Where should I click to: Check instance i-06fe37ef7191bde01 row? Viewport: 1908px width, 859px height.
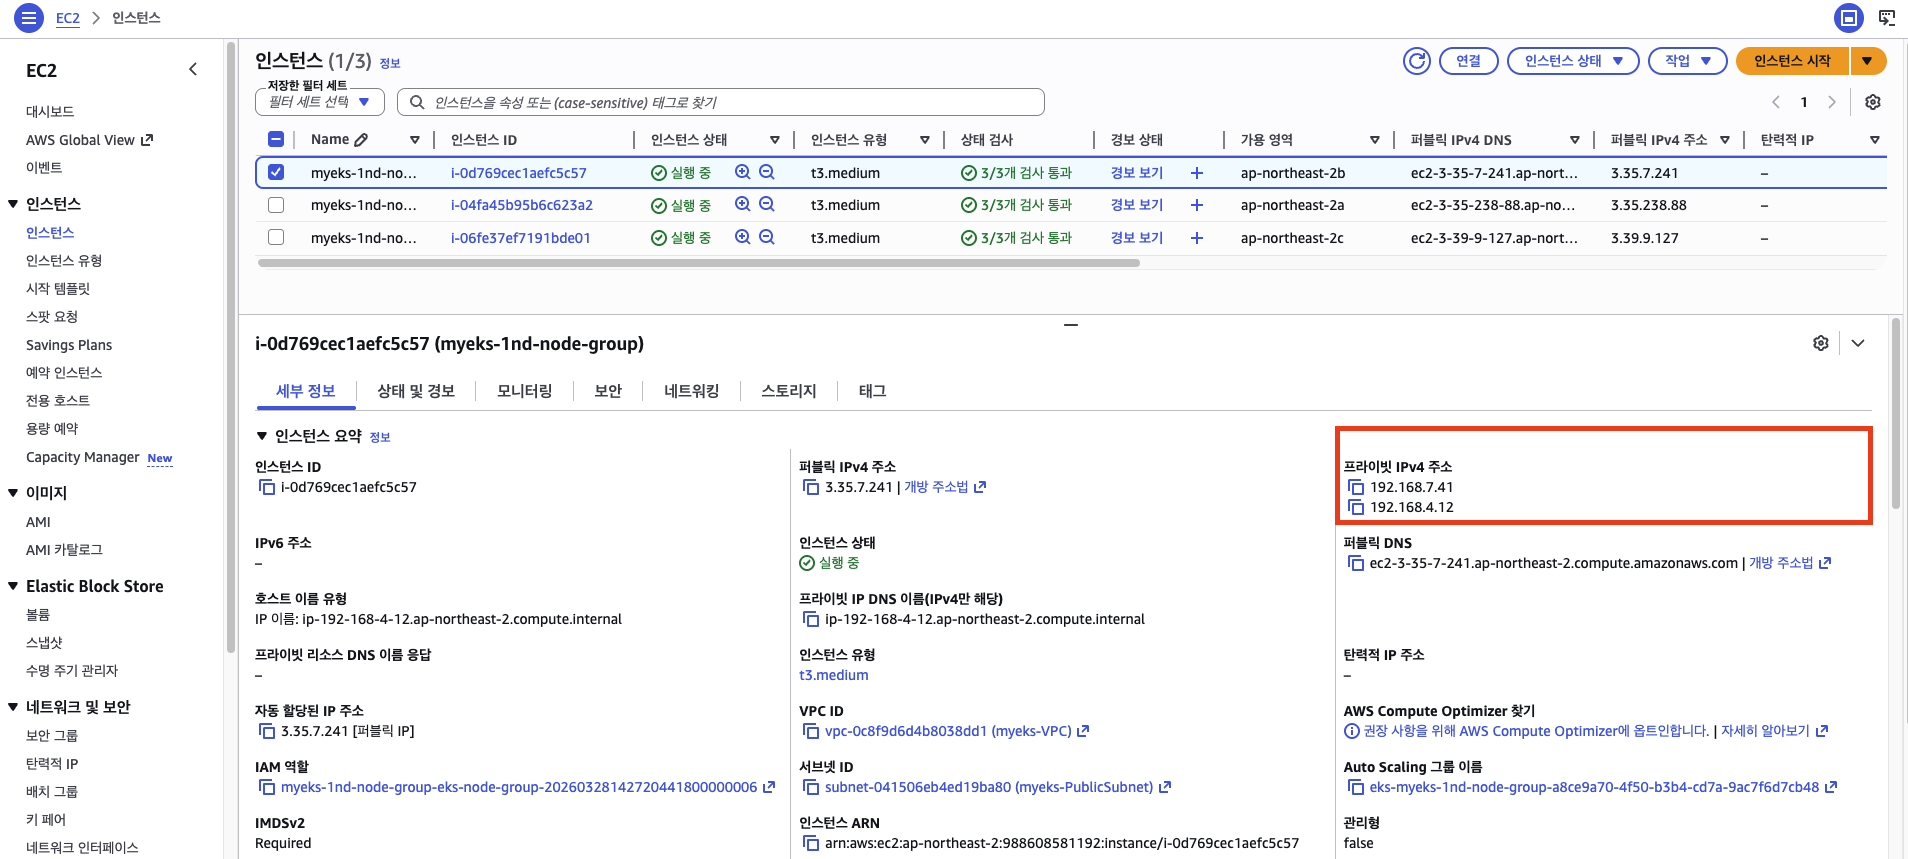(x=276, y=237)
